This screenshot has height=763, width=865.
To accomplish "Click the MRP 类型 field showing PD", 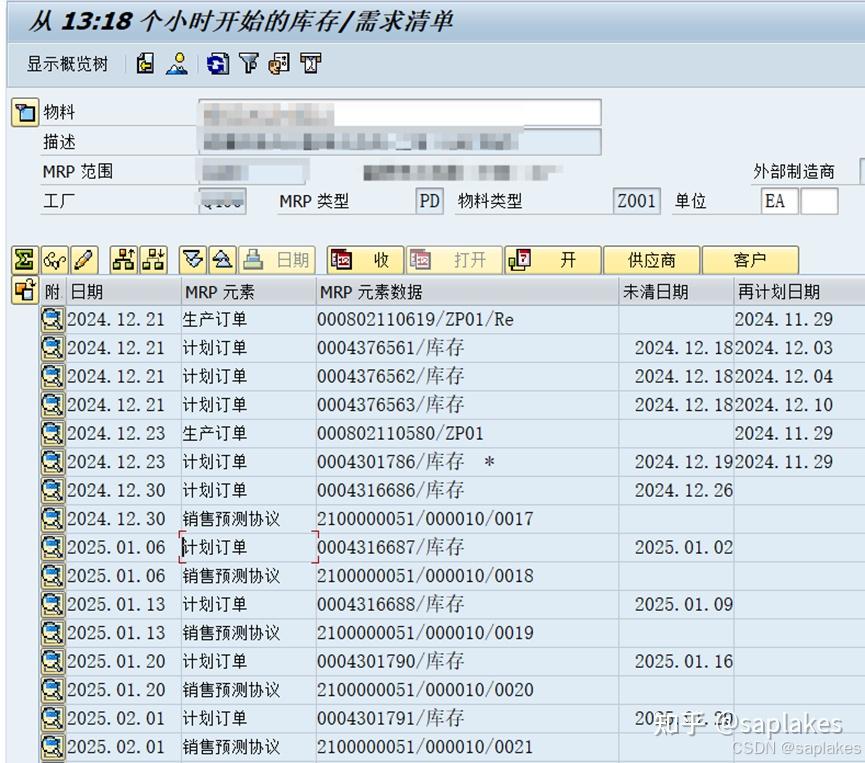I will coord(428,200).
